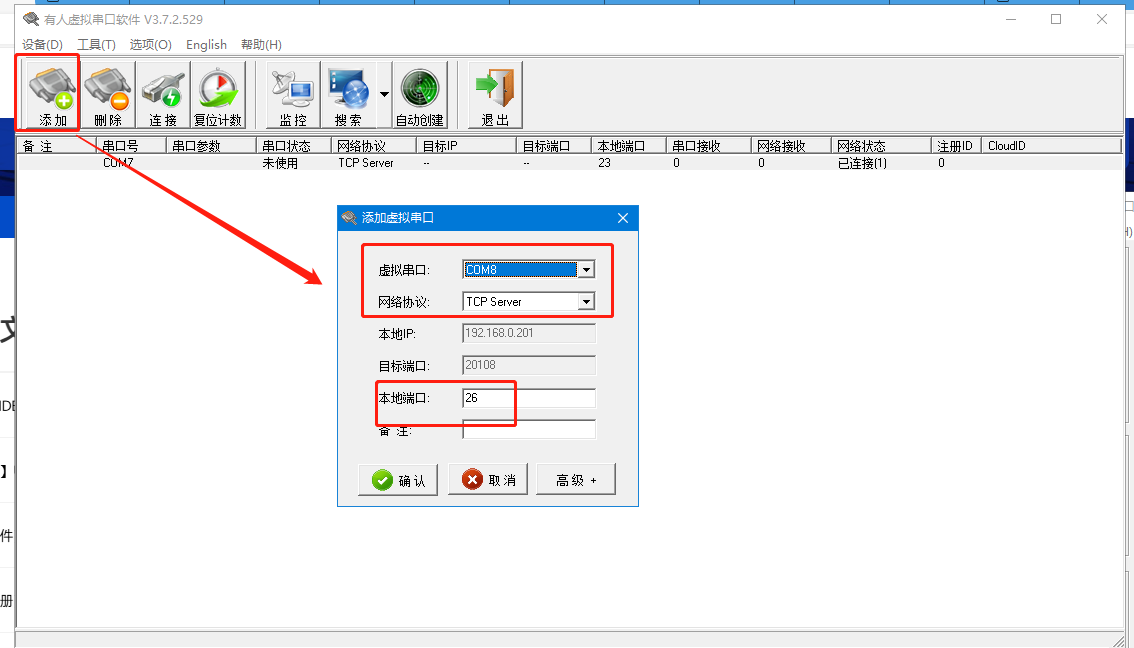Click the 删除 (Delete) port toolbar icon

[x=108, y=95]
